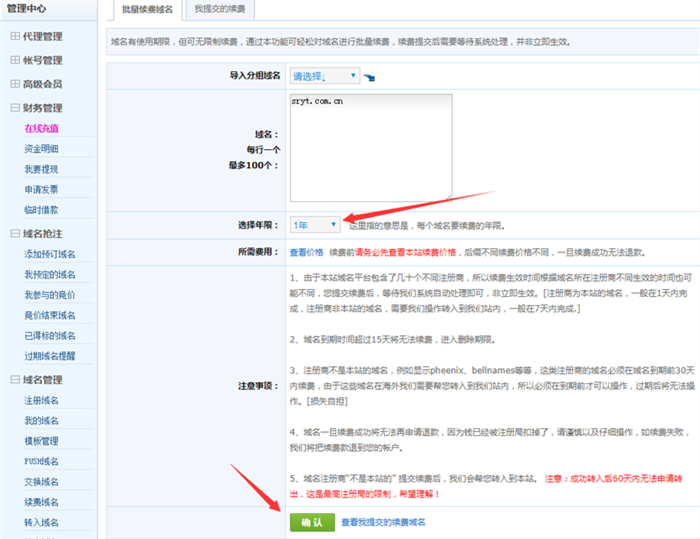
Task: Click the import icon beside the group dropdown
Action: click(x=370, y=76)
